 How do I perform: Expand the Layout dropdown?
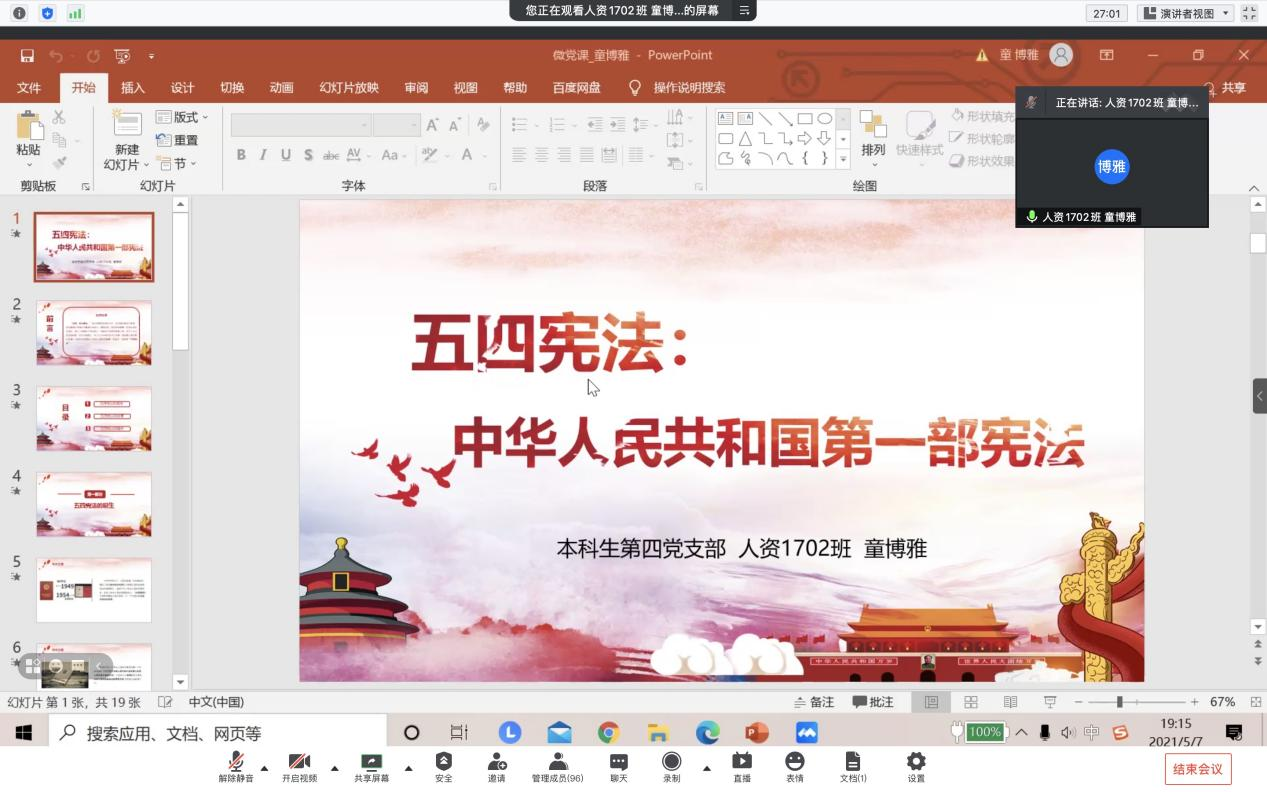click(x=184, y=117)
